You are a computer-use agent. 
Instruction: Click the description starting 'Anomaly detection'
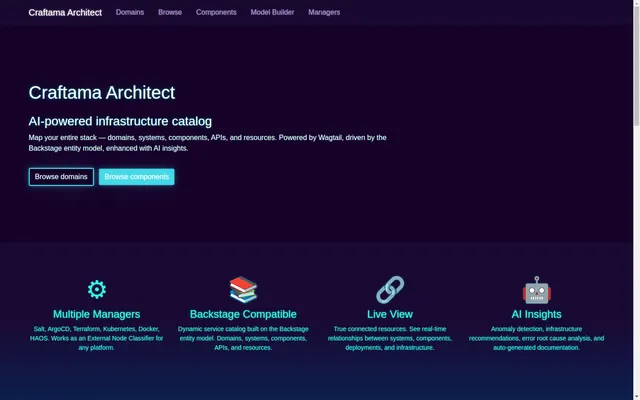pos(536,338)
